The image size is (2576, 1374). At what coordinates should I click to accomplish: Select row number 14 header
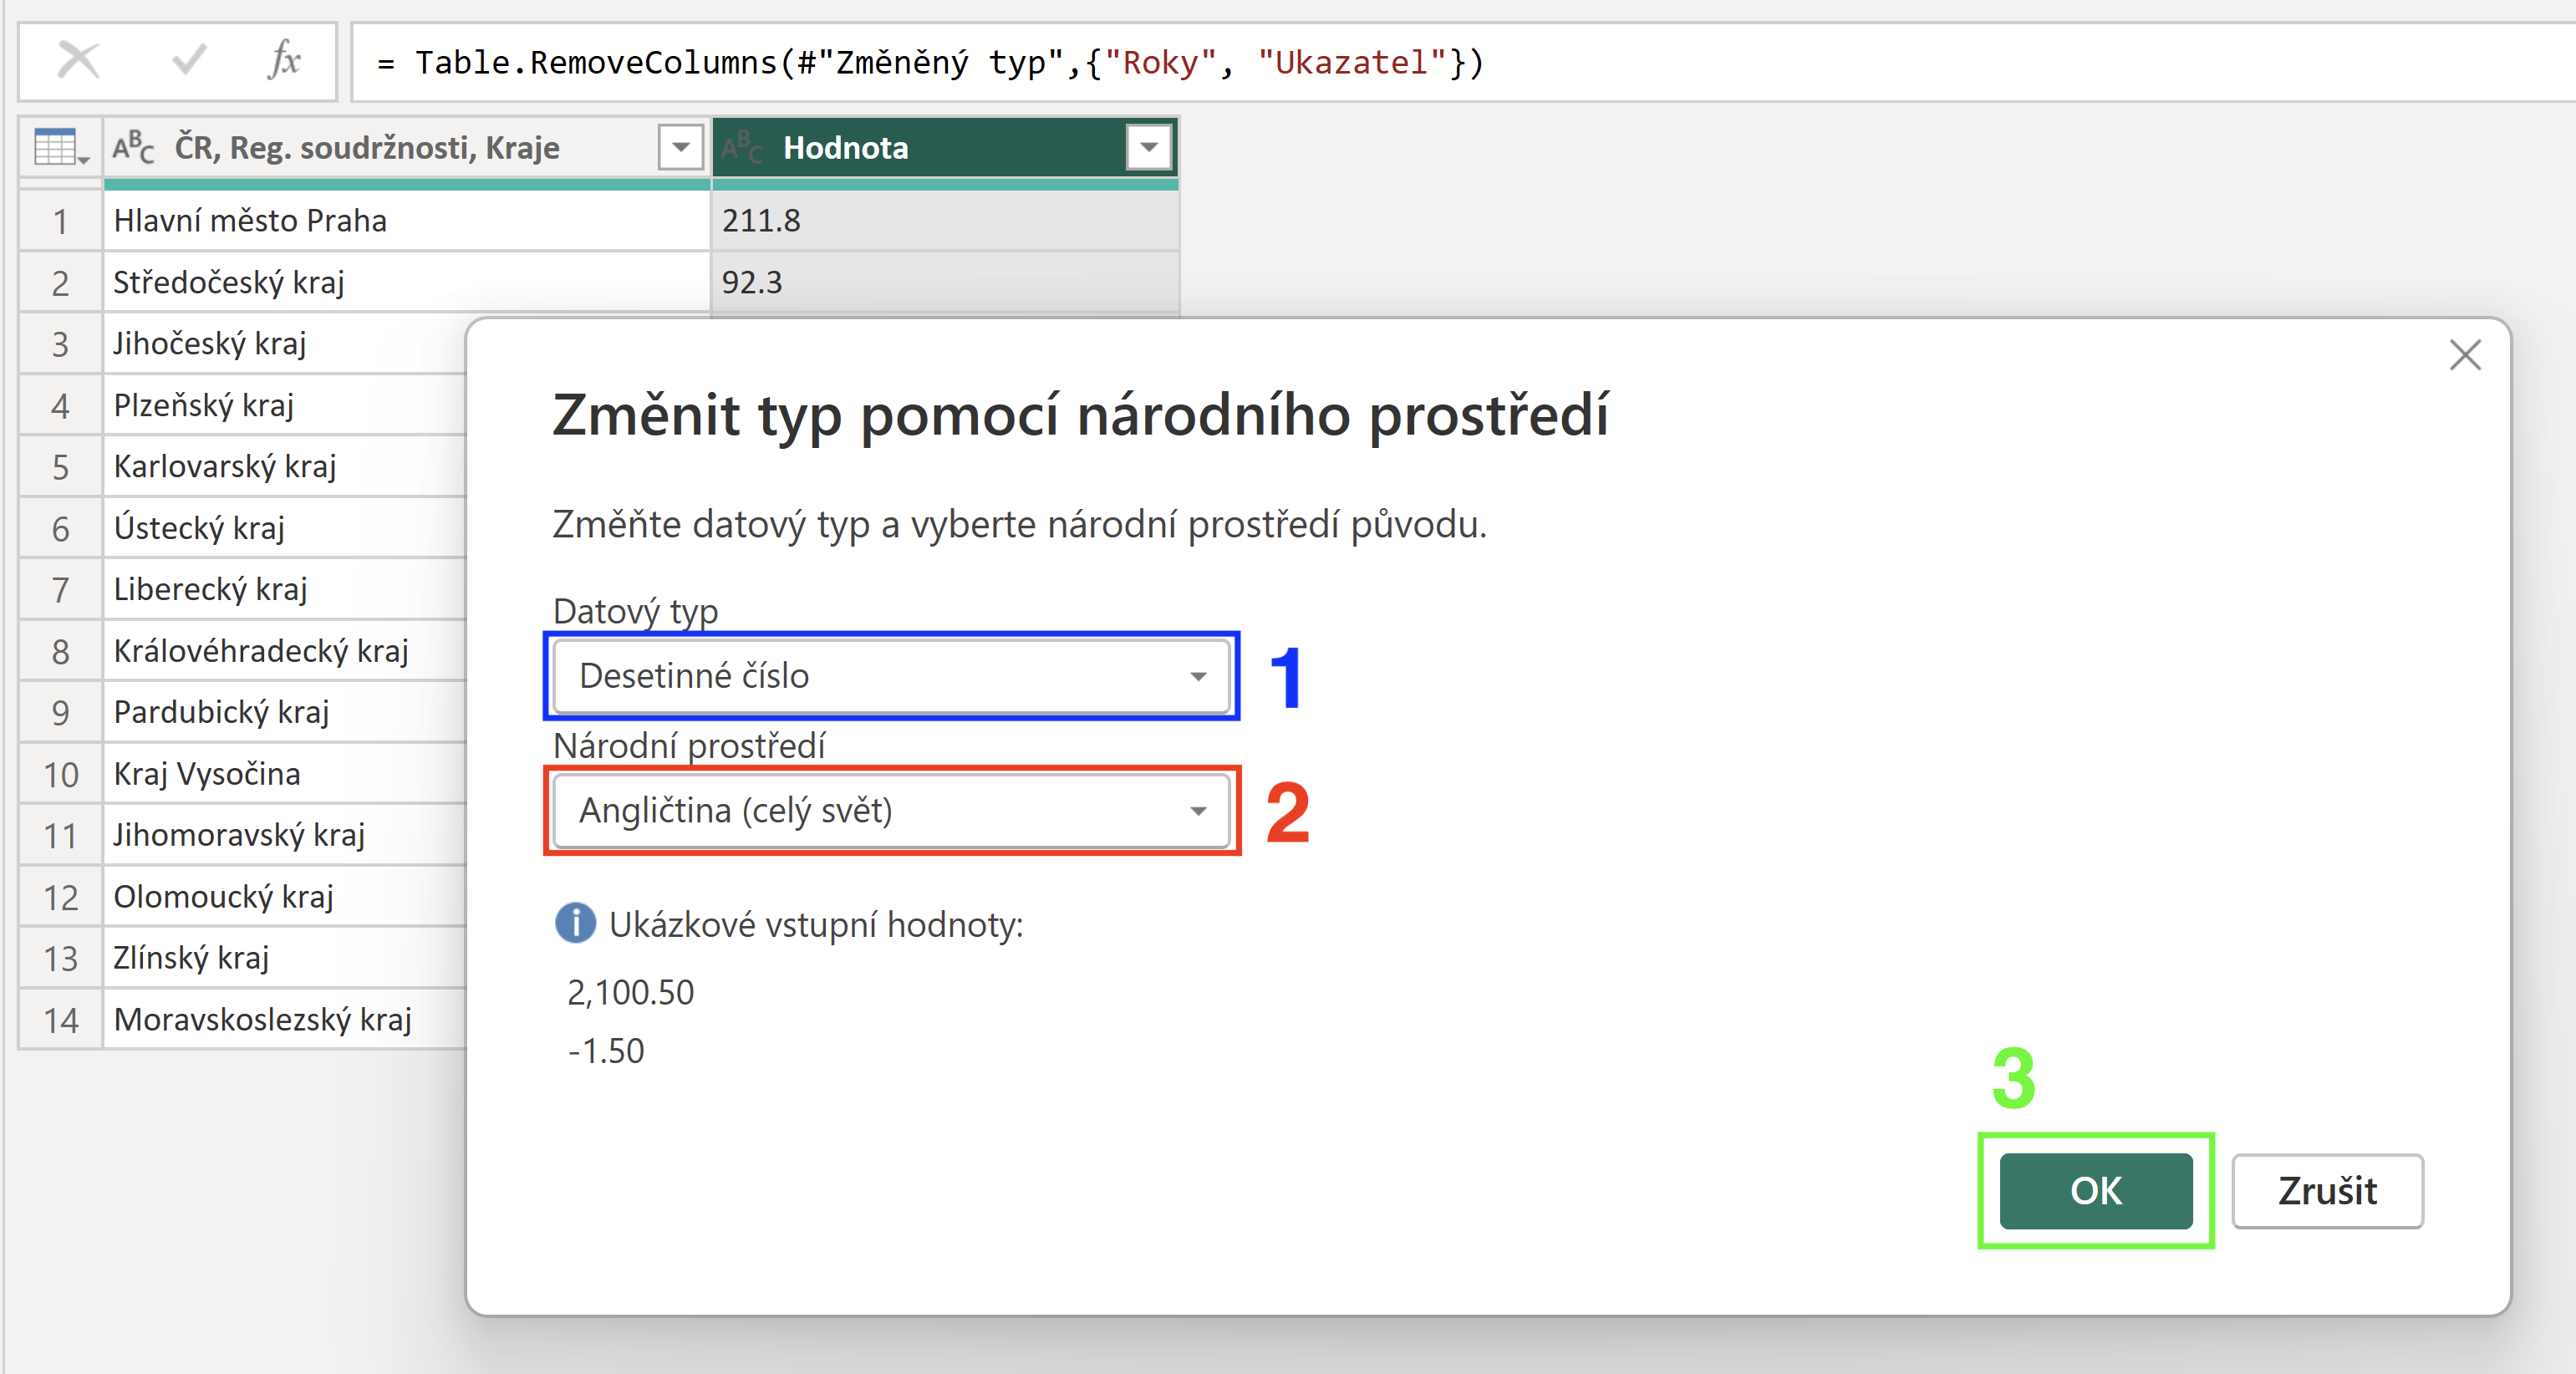click(x=61, y=1020)
